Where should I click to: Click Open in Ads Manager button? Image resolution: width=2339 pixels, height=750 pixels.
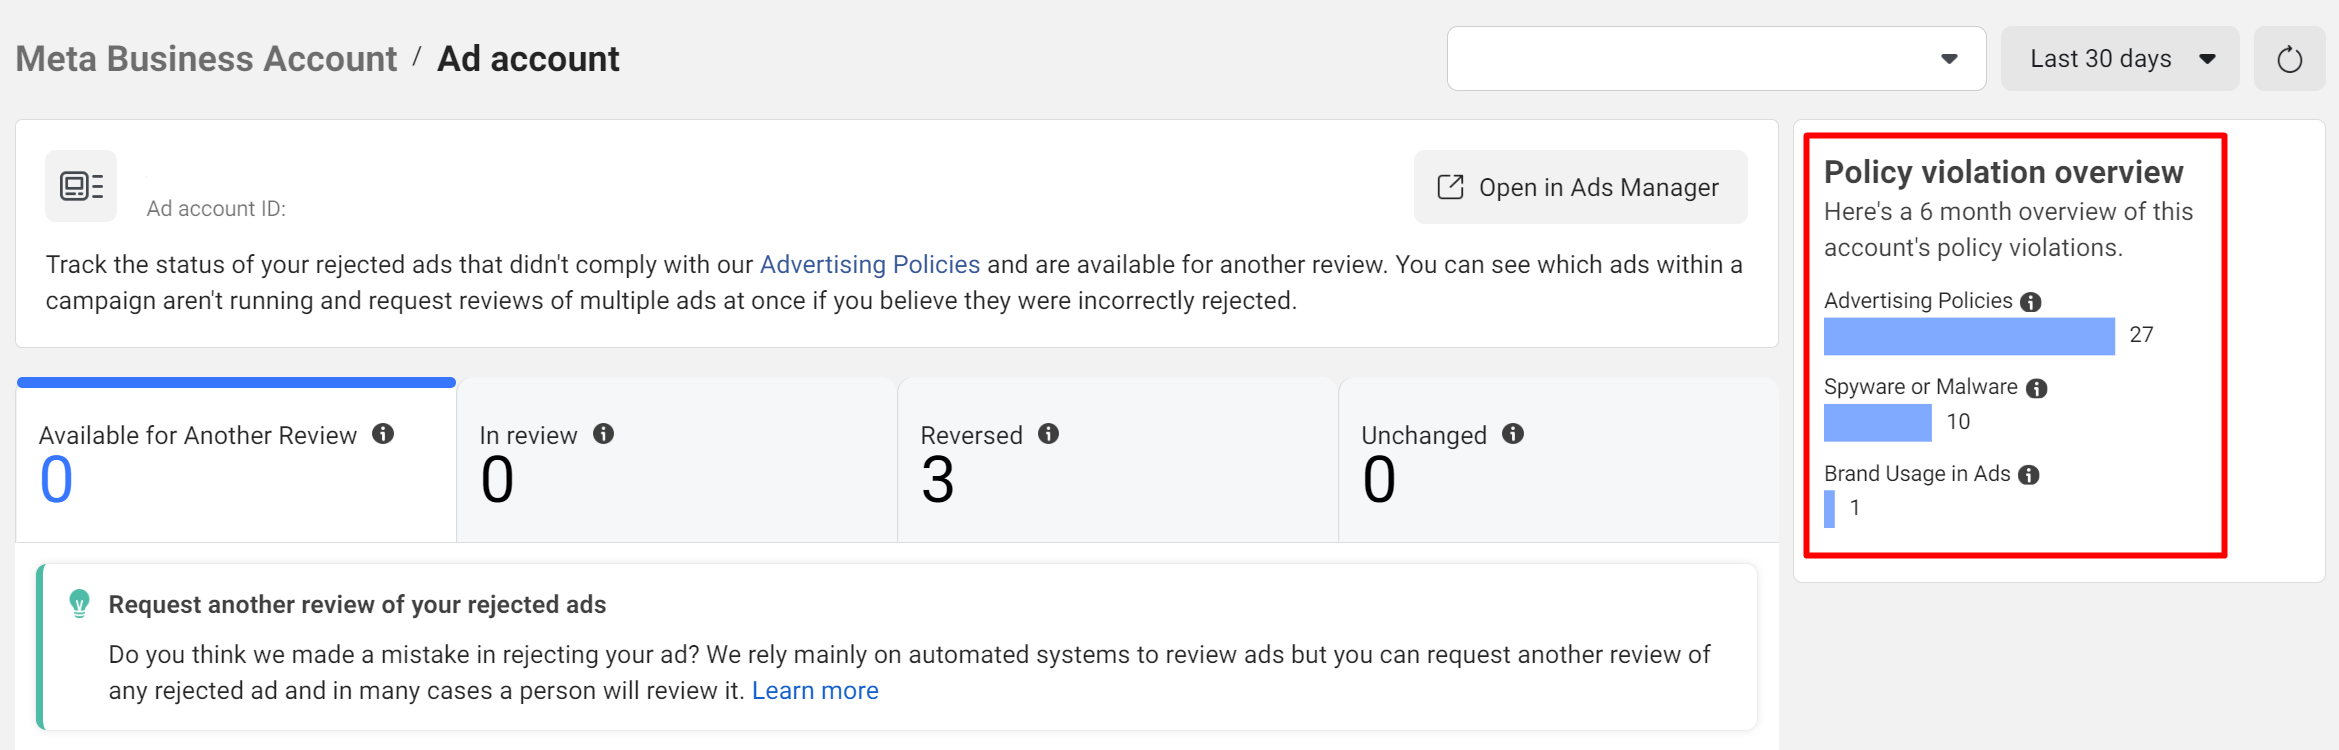[1580, 187]
